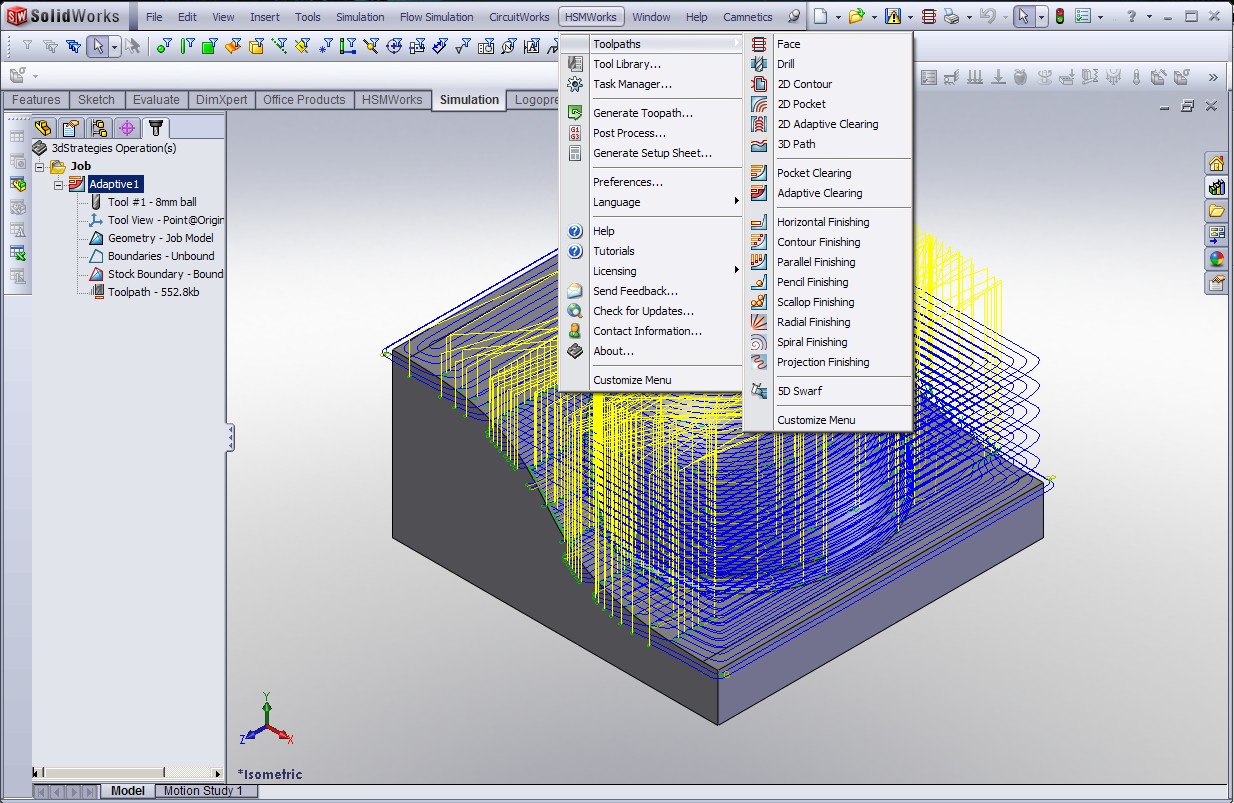The width and height of the screenshot is (1234, 803).
Task: Collapse the Job folder tree node
Action: (41, 167)
